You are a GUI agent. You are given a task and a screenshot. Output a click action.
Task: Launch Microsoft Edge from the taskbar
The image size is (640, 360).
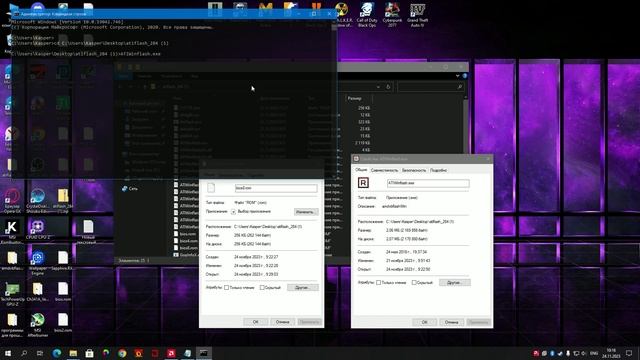pyautogui.click(x=57, y=353)
